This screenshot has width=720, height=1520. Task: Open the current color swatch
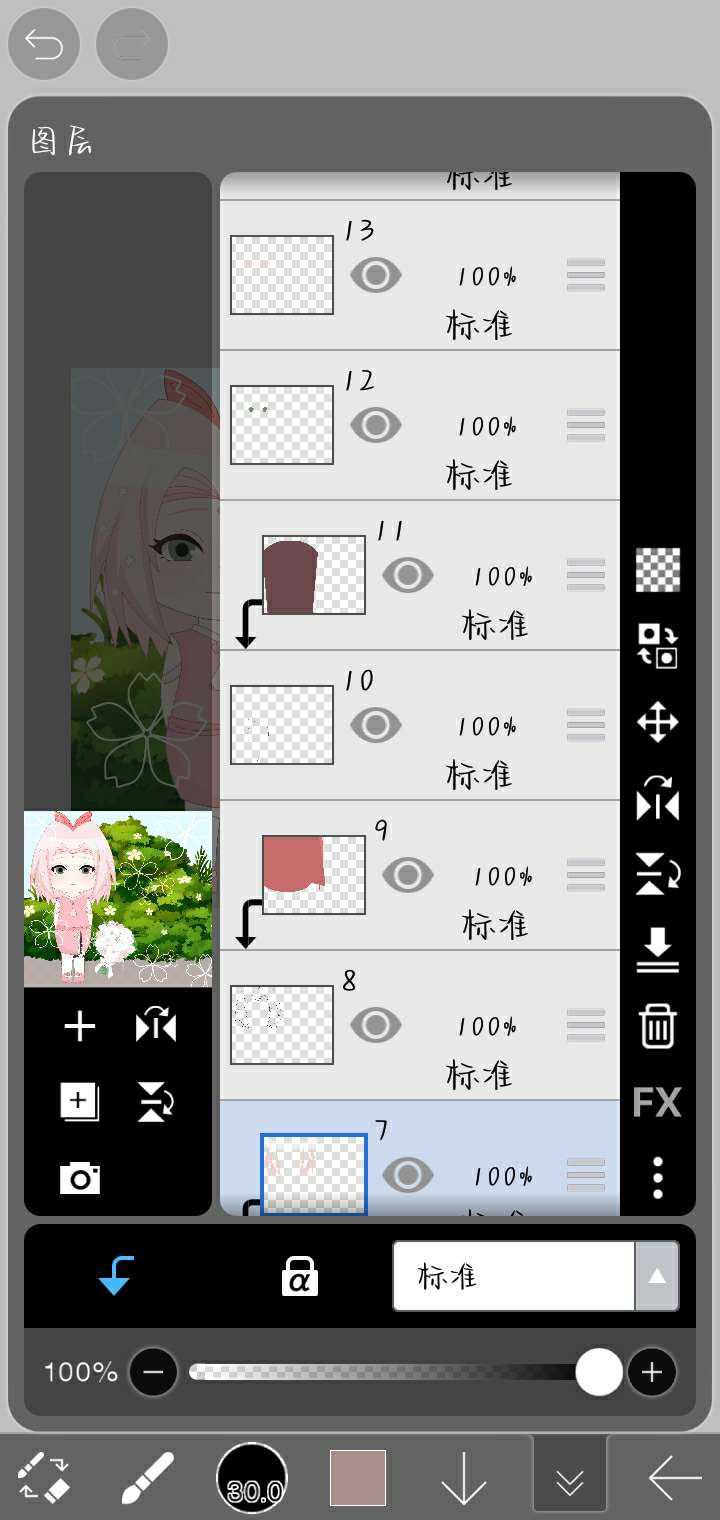coord(358,1478)
